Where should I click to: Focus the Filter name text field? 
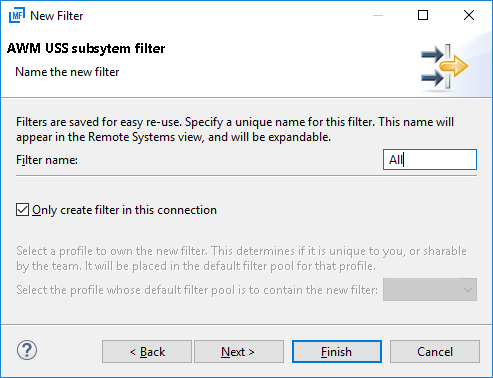click(430, 160)
